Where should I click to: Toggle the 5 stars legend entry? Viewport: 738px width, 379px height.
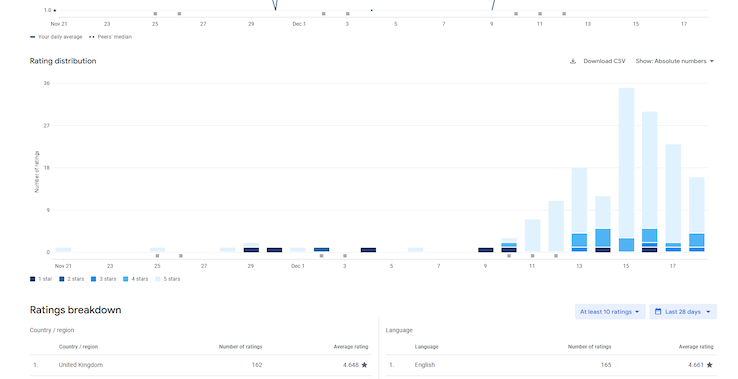tap(168, 279)
